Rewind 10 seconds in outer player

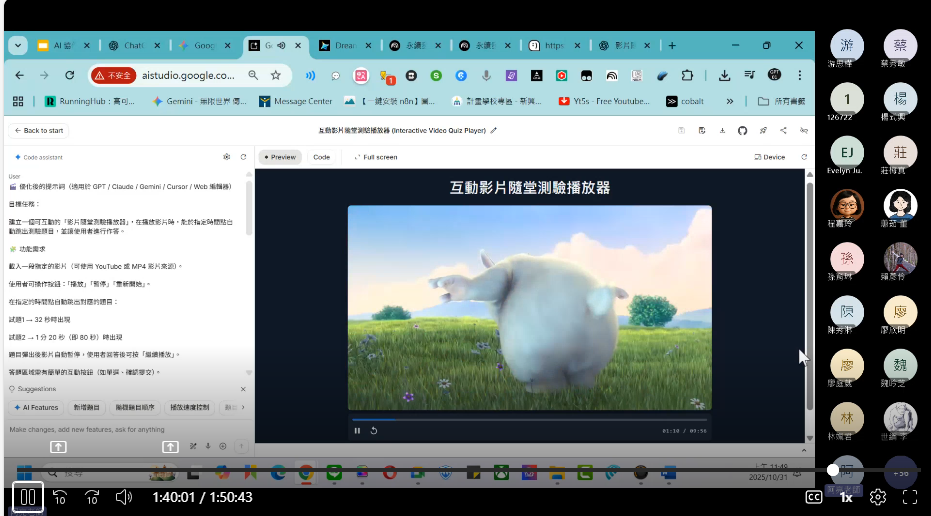pos(60,497)
